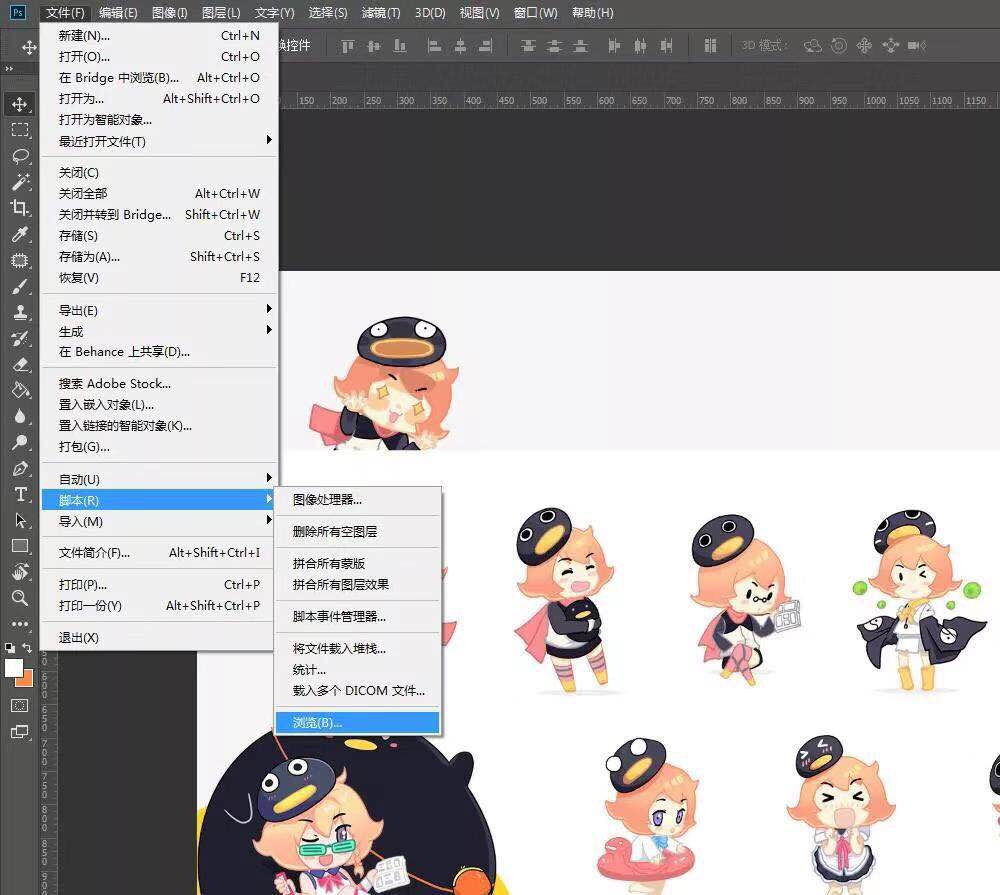Select the Hand tool
Screen dimensions: 1000x895
(20, 573)
